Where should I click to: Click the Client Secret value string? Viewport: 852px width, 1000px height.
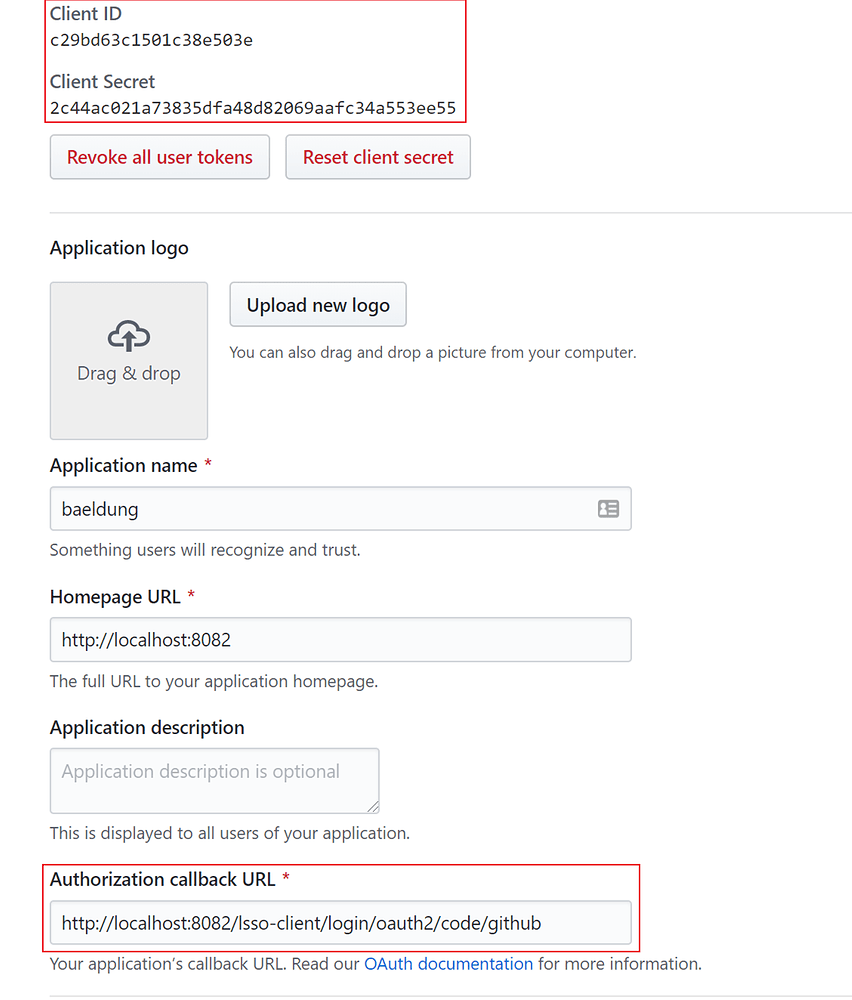tap(253, 108)
